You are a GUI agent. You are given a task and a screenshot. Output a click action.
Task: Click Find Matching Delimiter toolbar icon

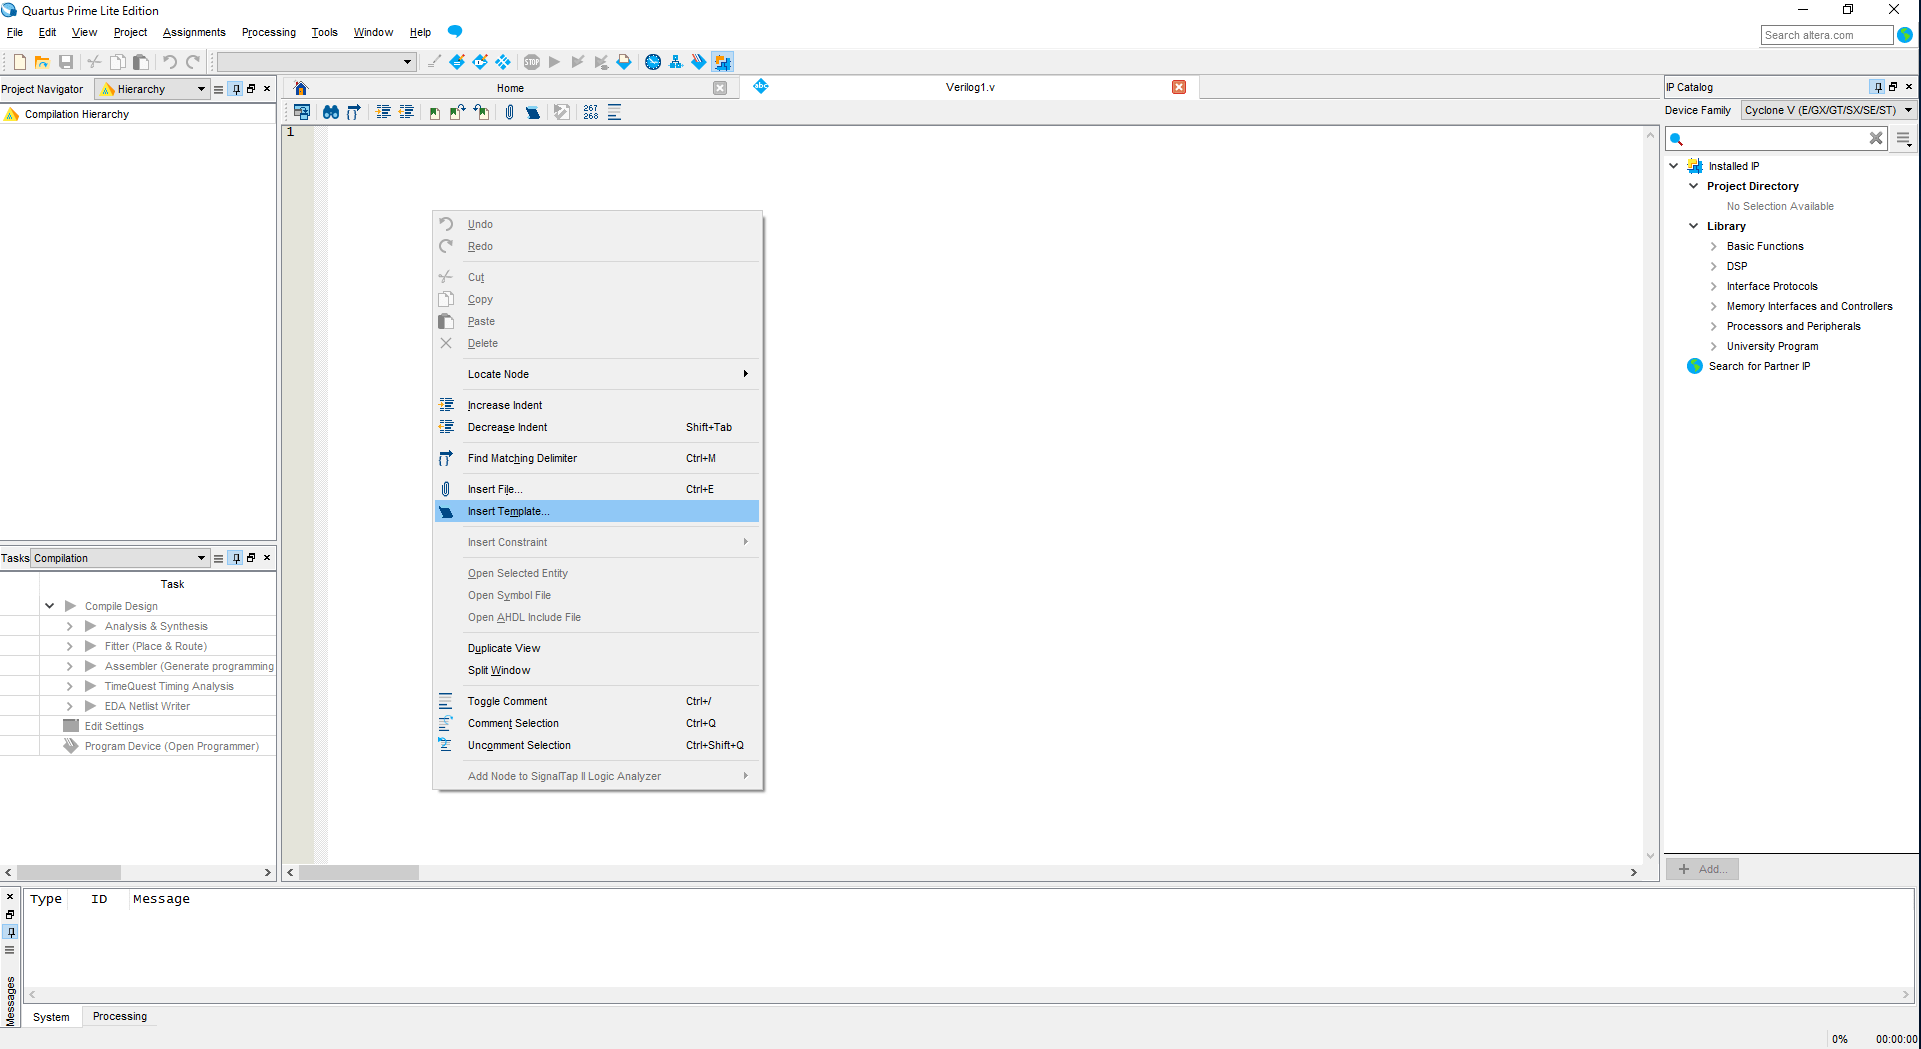354,112
